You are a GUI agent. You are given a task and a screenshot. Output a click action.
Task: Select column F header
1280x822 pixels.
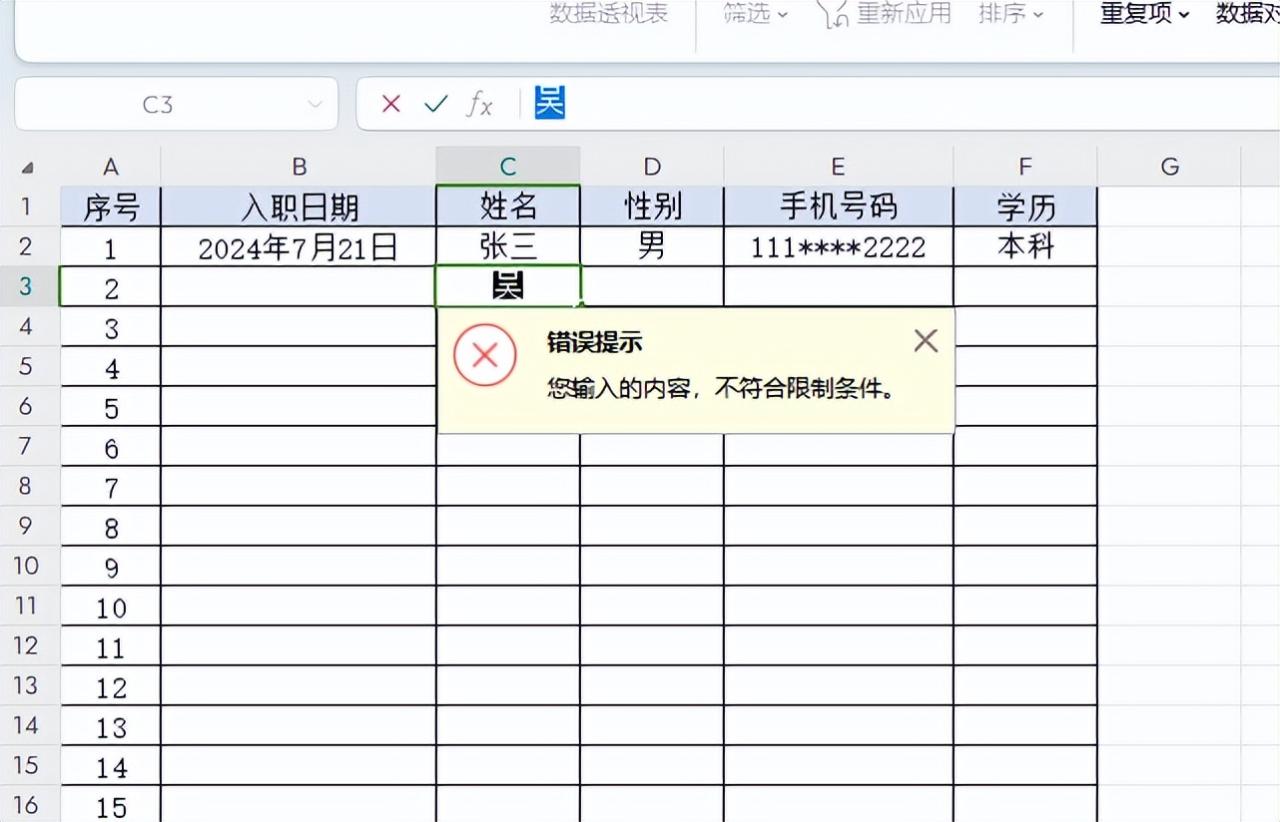1025,166
